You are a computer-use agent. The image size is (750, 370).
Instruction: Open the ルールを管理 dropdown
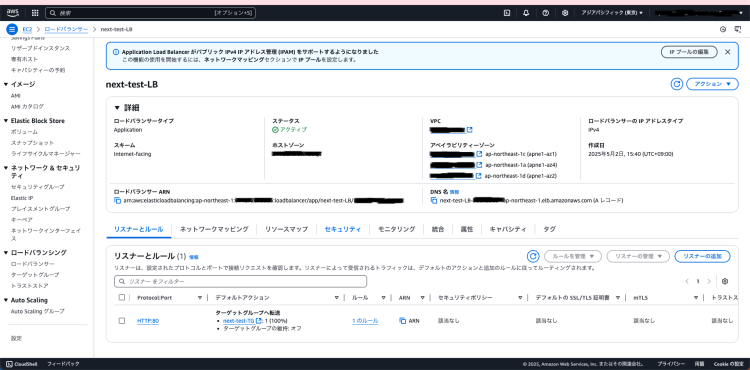(573, 256)
